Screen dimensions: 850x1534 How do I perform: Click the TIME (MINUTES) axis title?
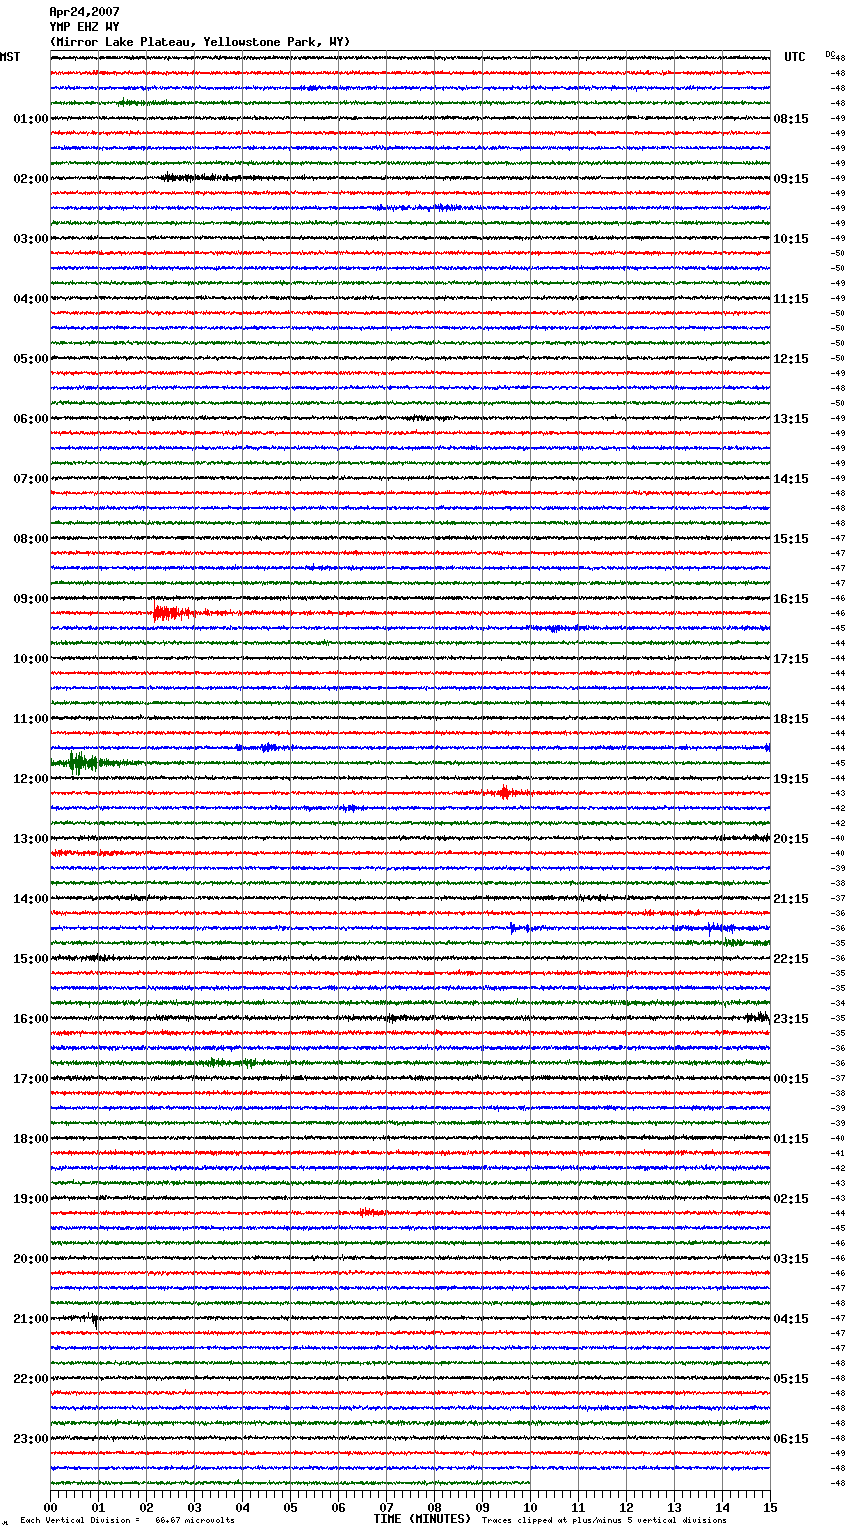(422, 1519)
